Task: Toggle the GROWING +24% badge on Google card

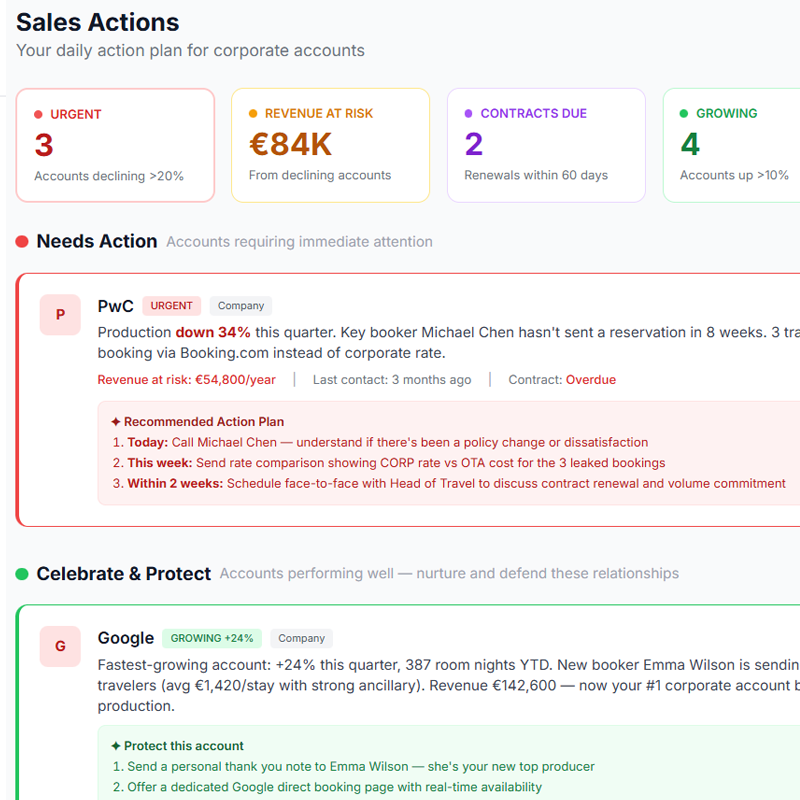Action: pyautogui.click(x=211, y=637)
